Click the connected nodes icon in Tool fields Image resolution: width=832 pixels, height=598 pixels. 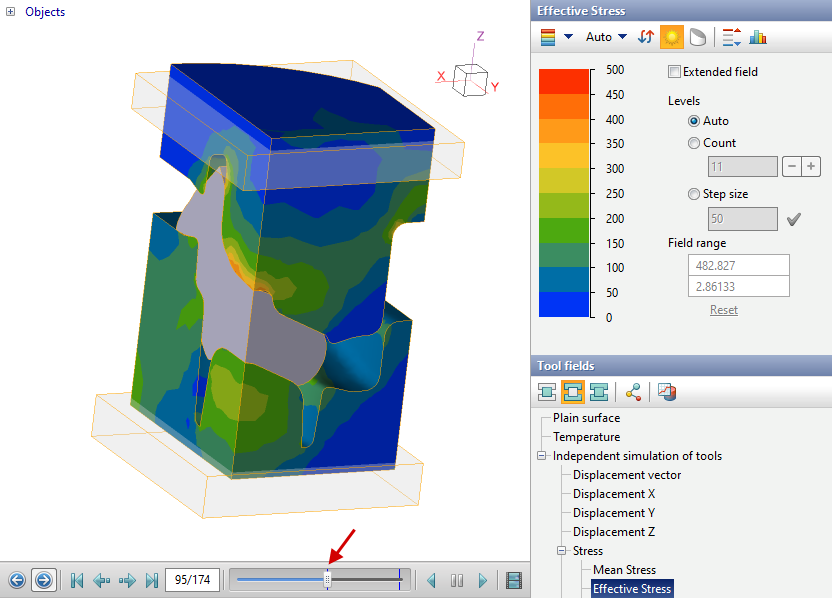634,392
